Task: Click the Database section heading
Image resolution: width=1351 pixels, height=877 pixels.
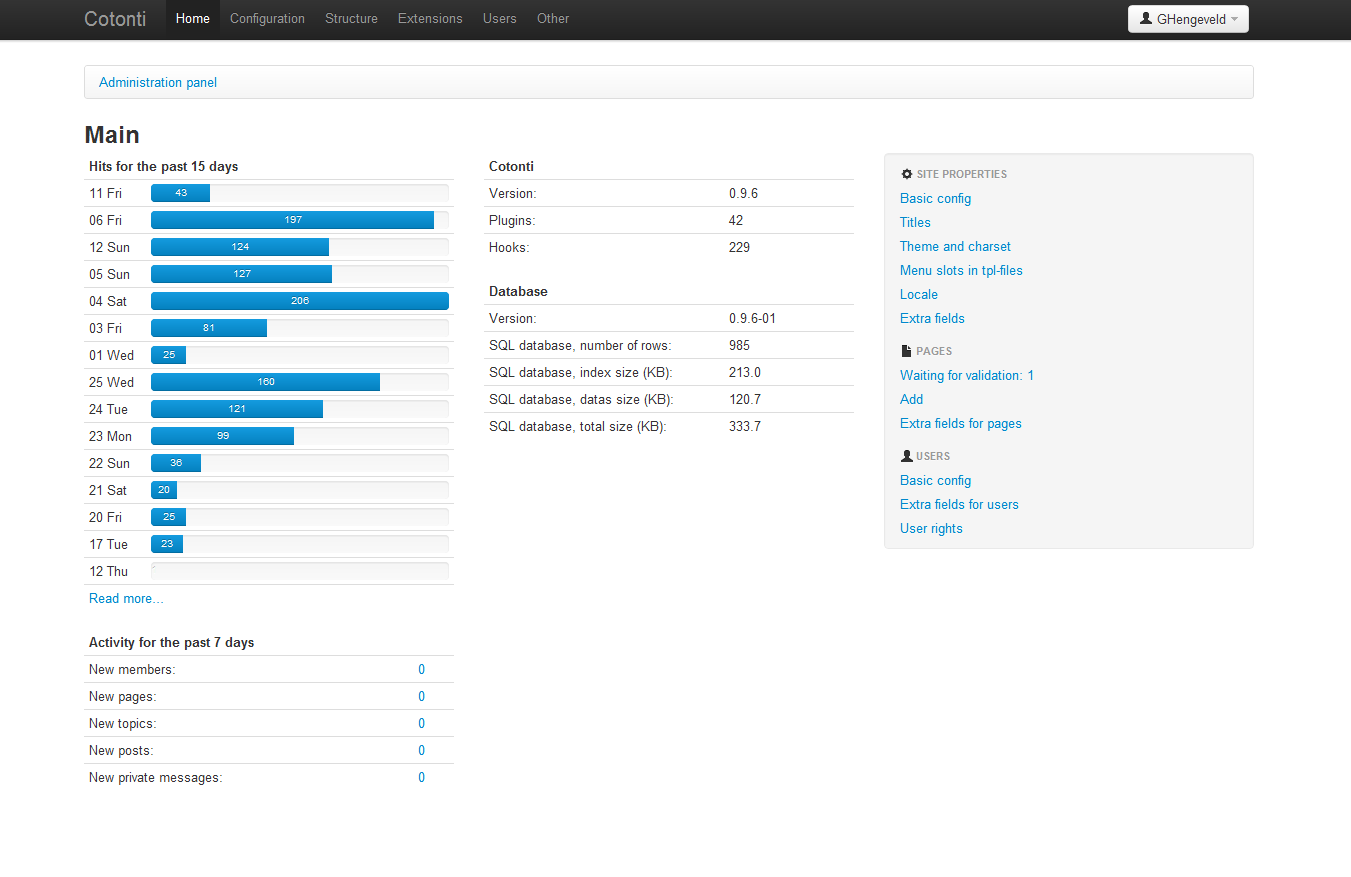Action: (518, 292)
